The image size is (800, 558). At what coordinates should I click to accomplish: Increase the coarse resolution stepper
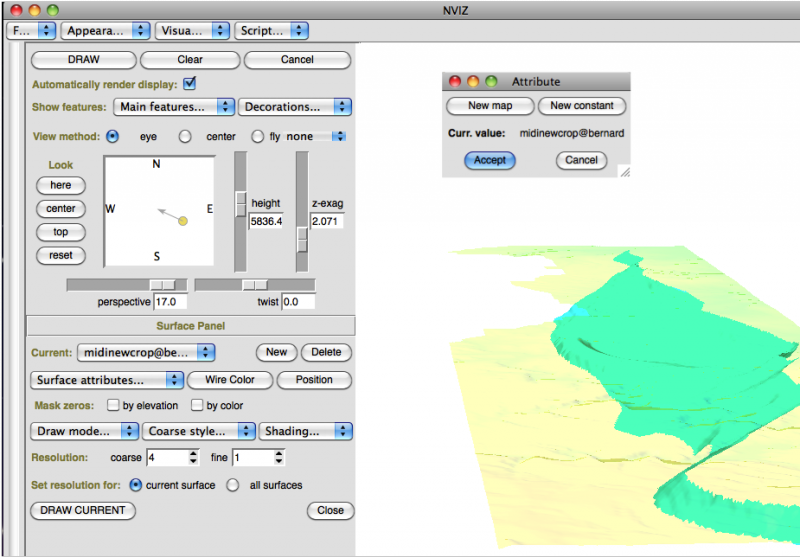[x=194, y=453]
